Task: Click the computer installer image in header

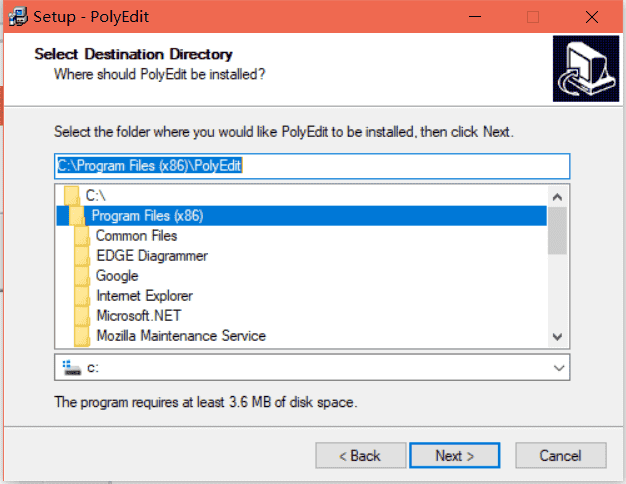Action: (x=586, y=68)
